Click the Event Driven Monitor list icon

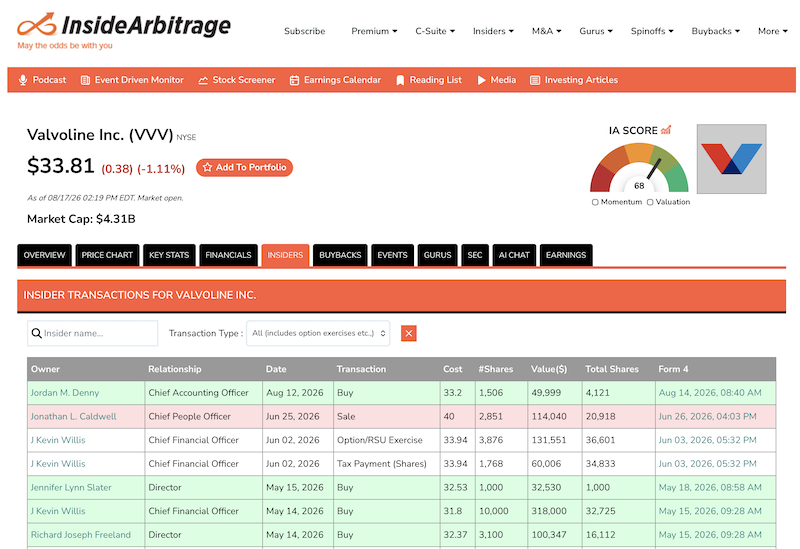pyautogui.click(x=85, y=80)
